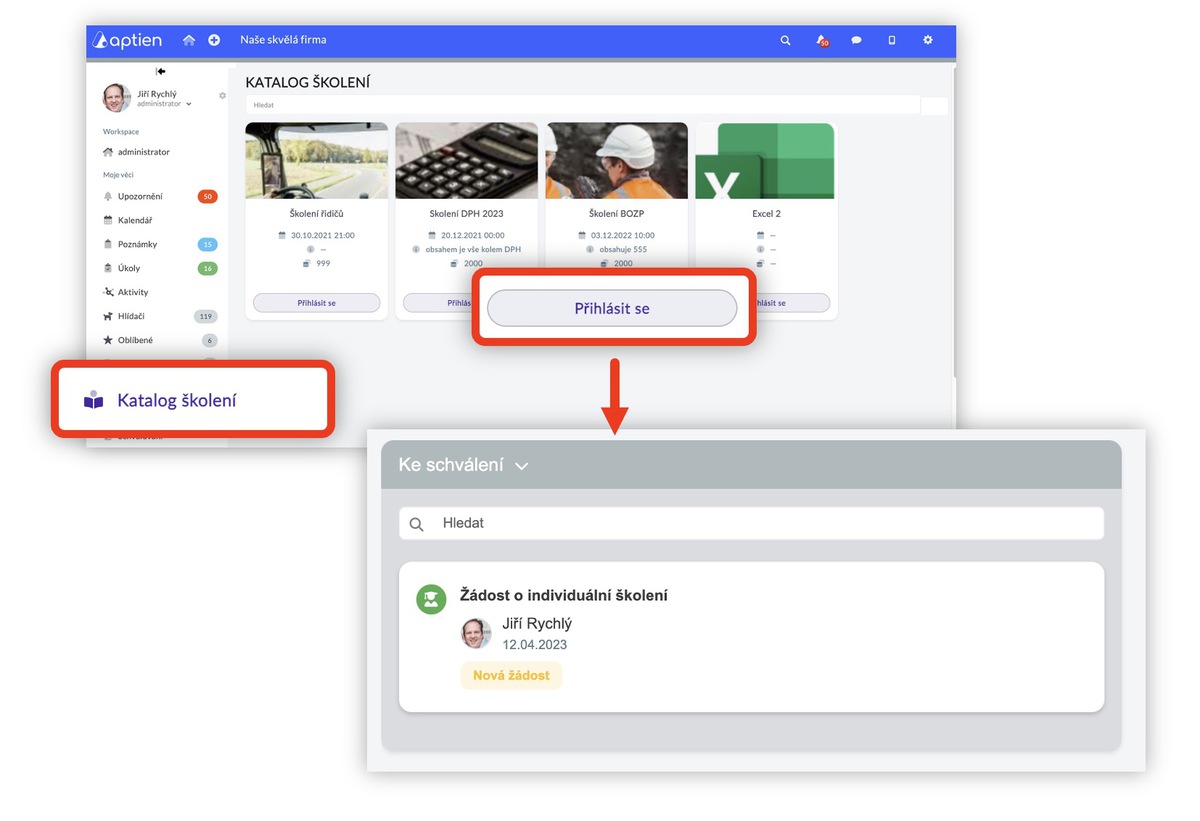1200x821 pixels.
Task: Expand the administrator role dropdown under user name
Action: [x=165, y=104]
